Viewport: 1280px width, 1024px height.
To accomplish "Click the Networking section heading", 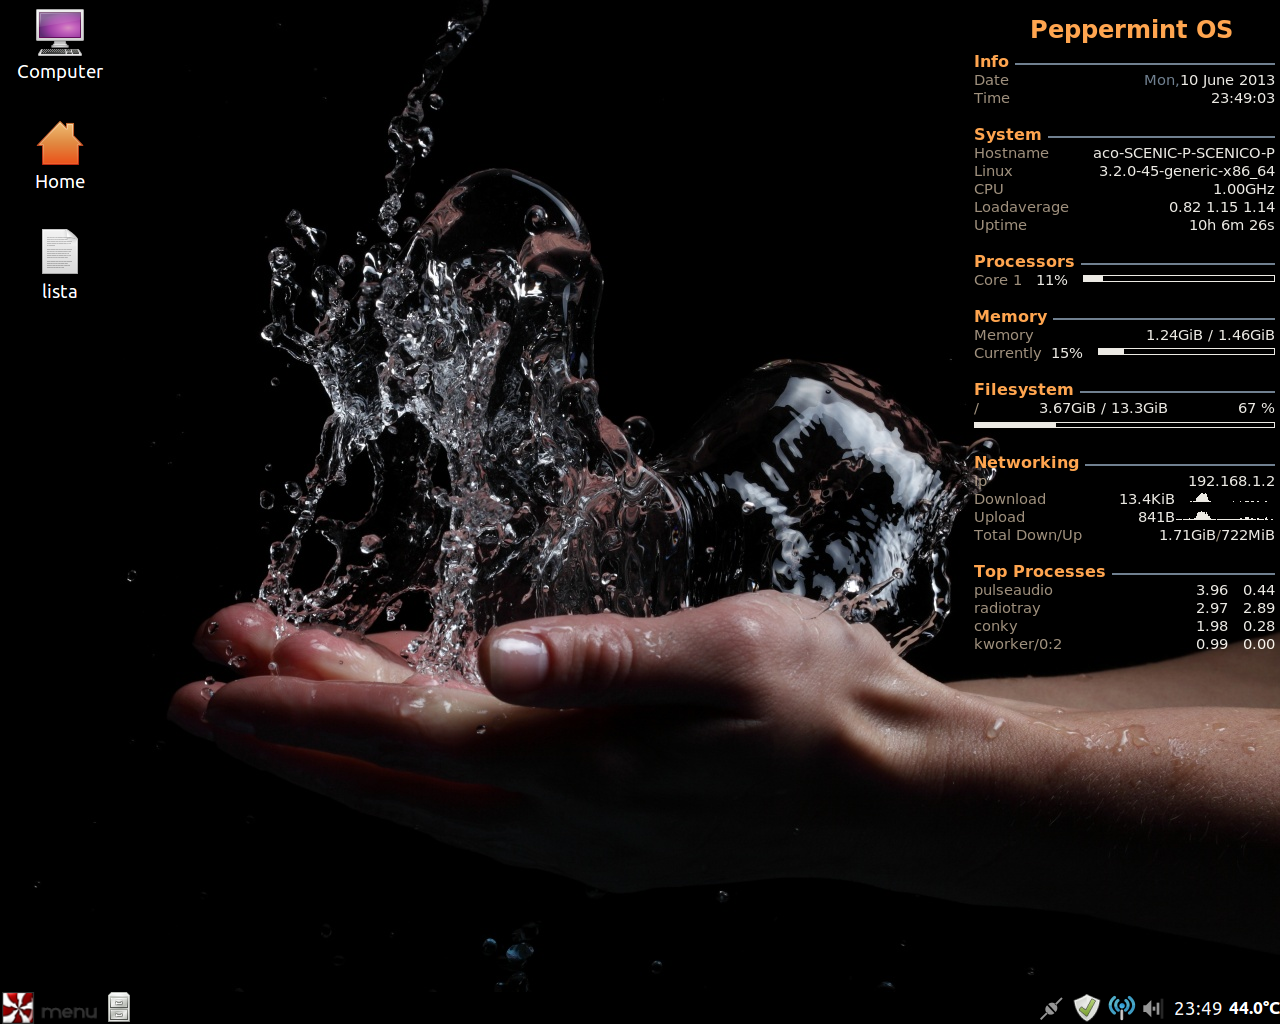I will point(1026,462).
